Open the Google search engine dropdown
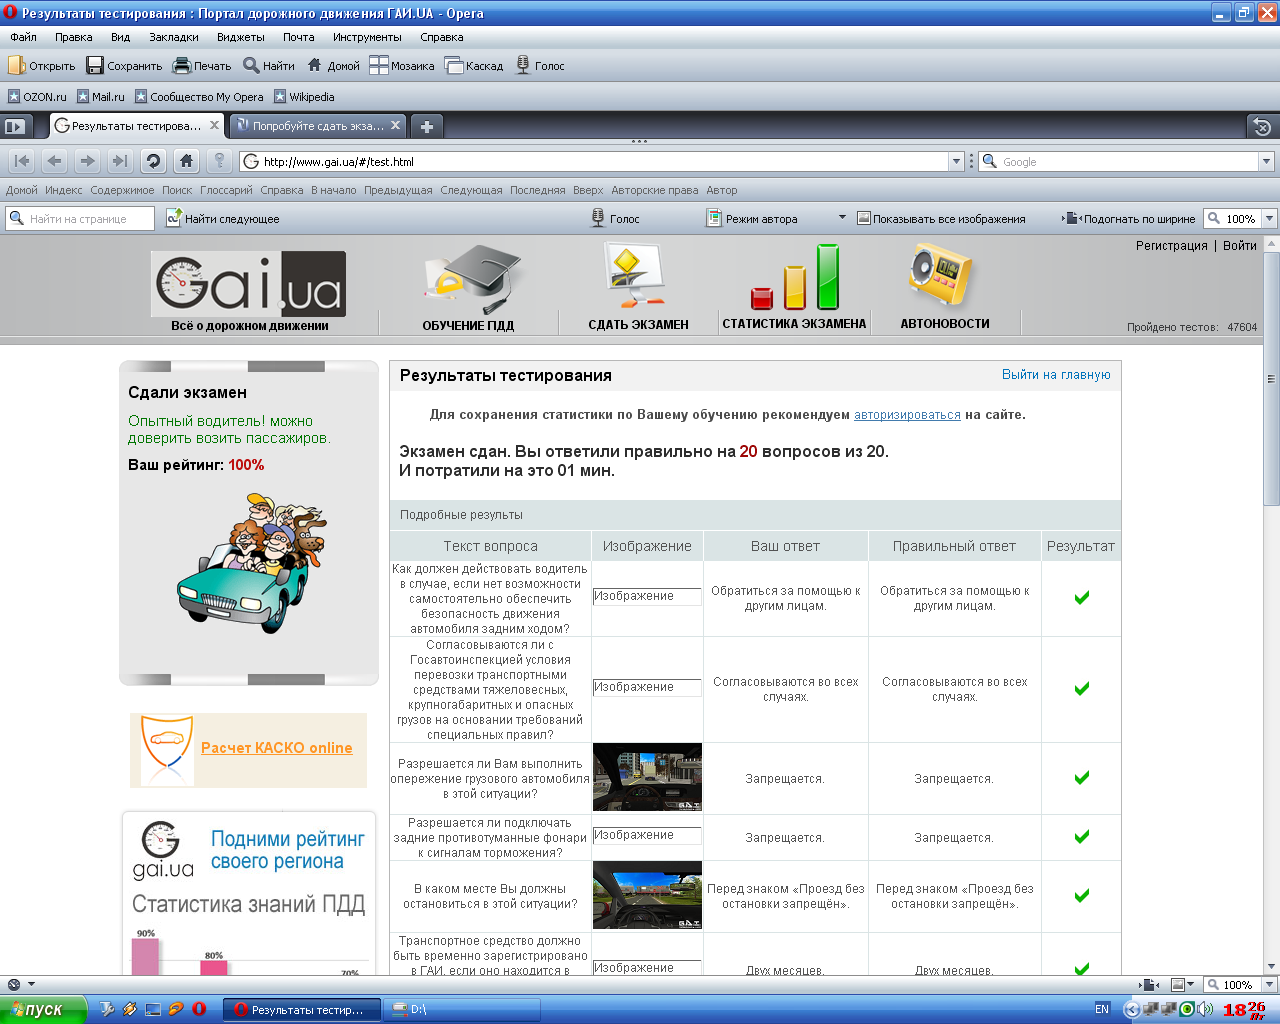 1266,162
